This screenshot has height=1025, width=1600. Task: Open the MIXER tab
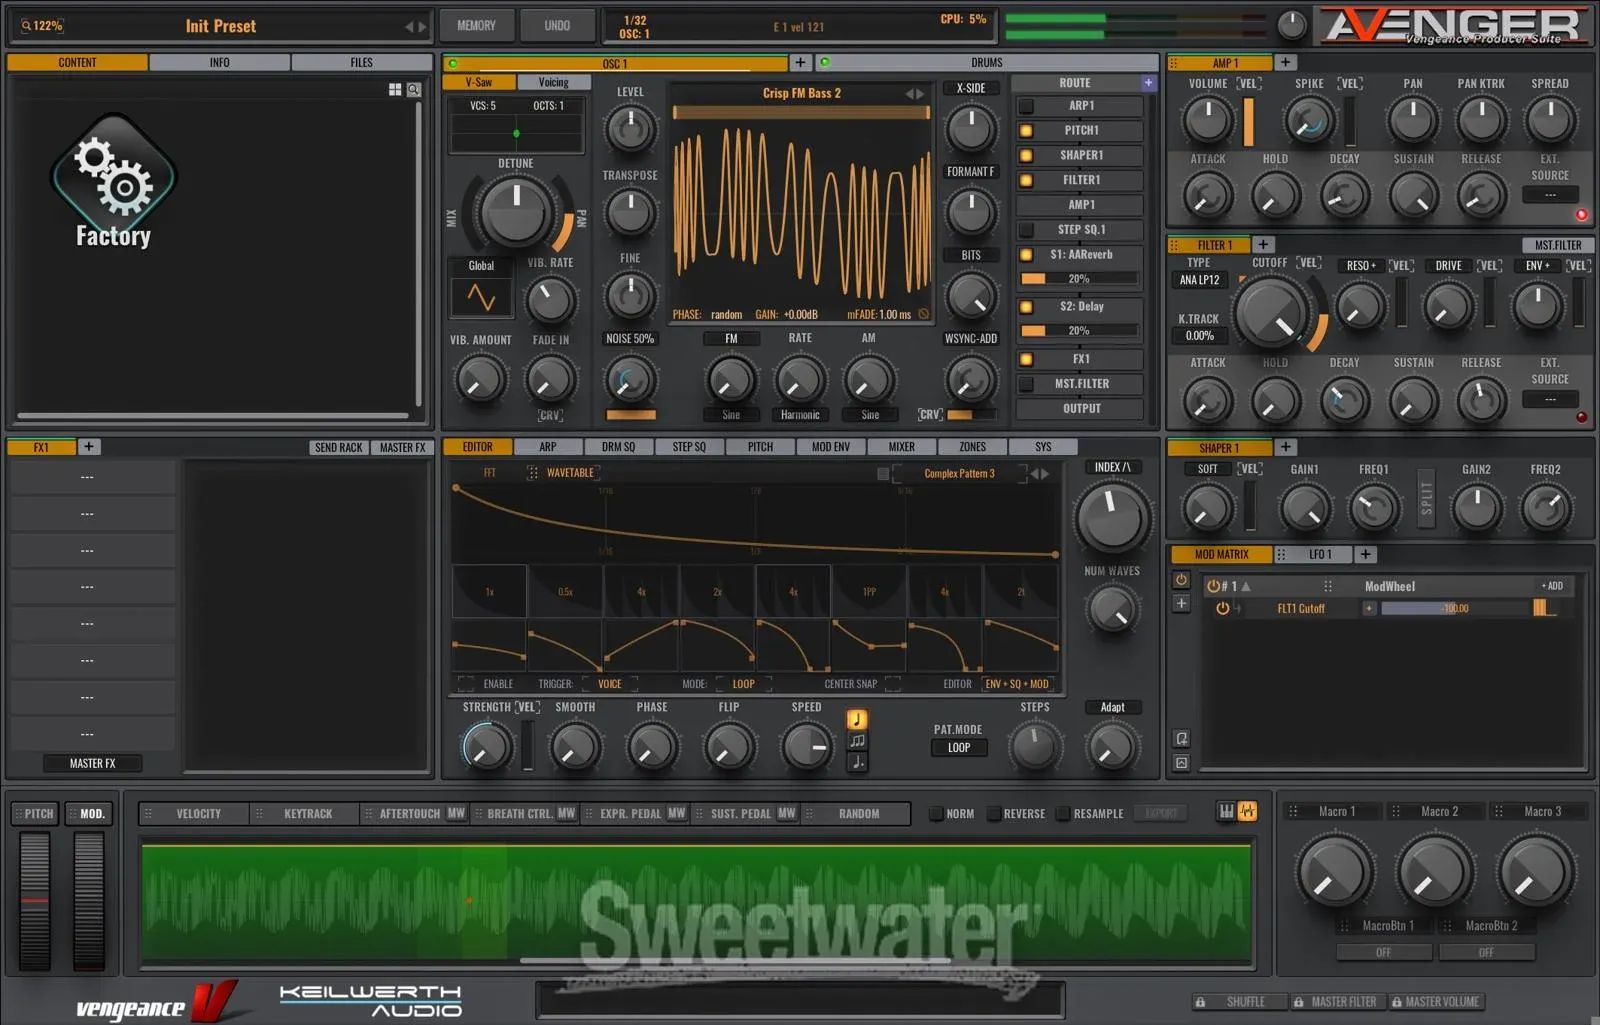tap(901, 447)
